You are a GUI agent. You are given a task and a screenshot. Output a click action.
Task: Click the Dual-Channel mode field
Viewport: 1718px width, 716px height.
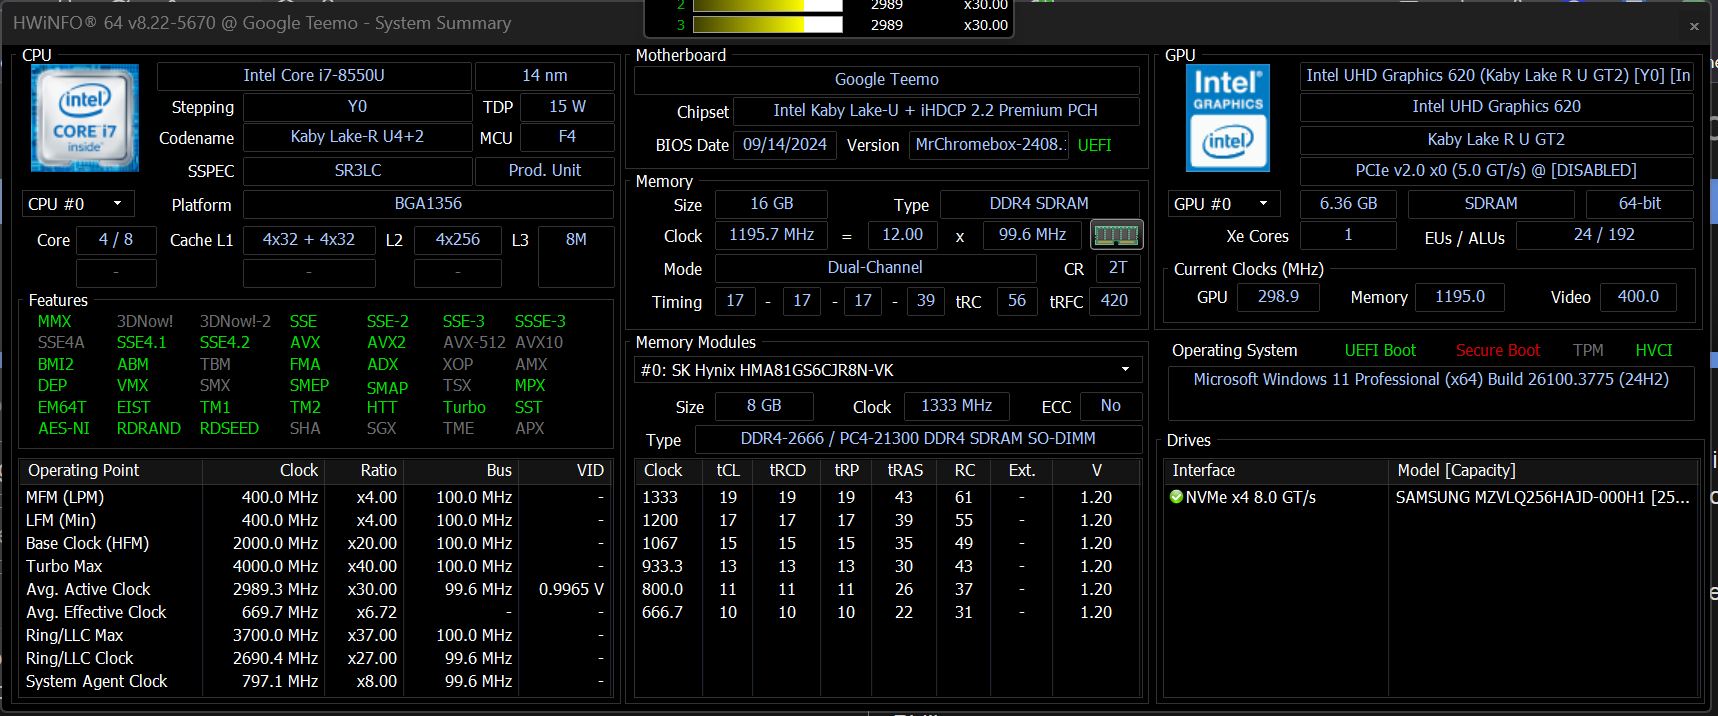click(875, 268)
